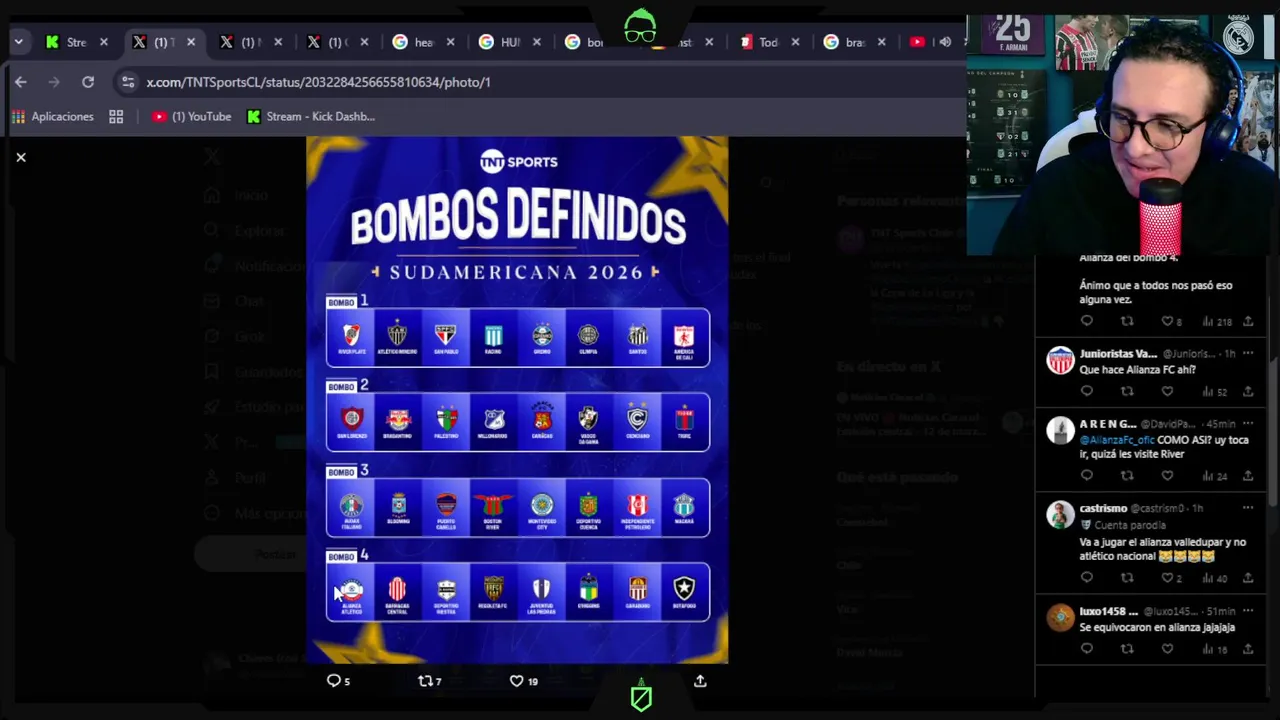Open the tab groups grid icon
This screenshot has width=1280, height=720.
point(116,117)
